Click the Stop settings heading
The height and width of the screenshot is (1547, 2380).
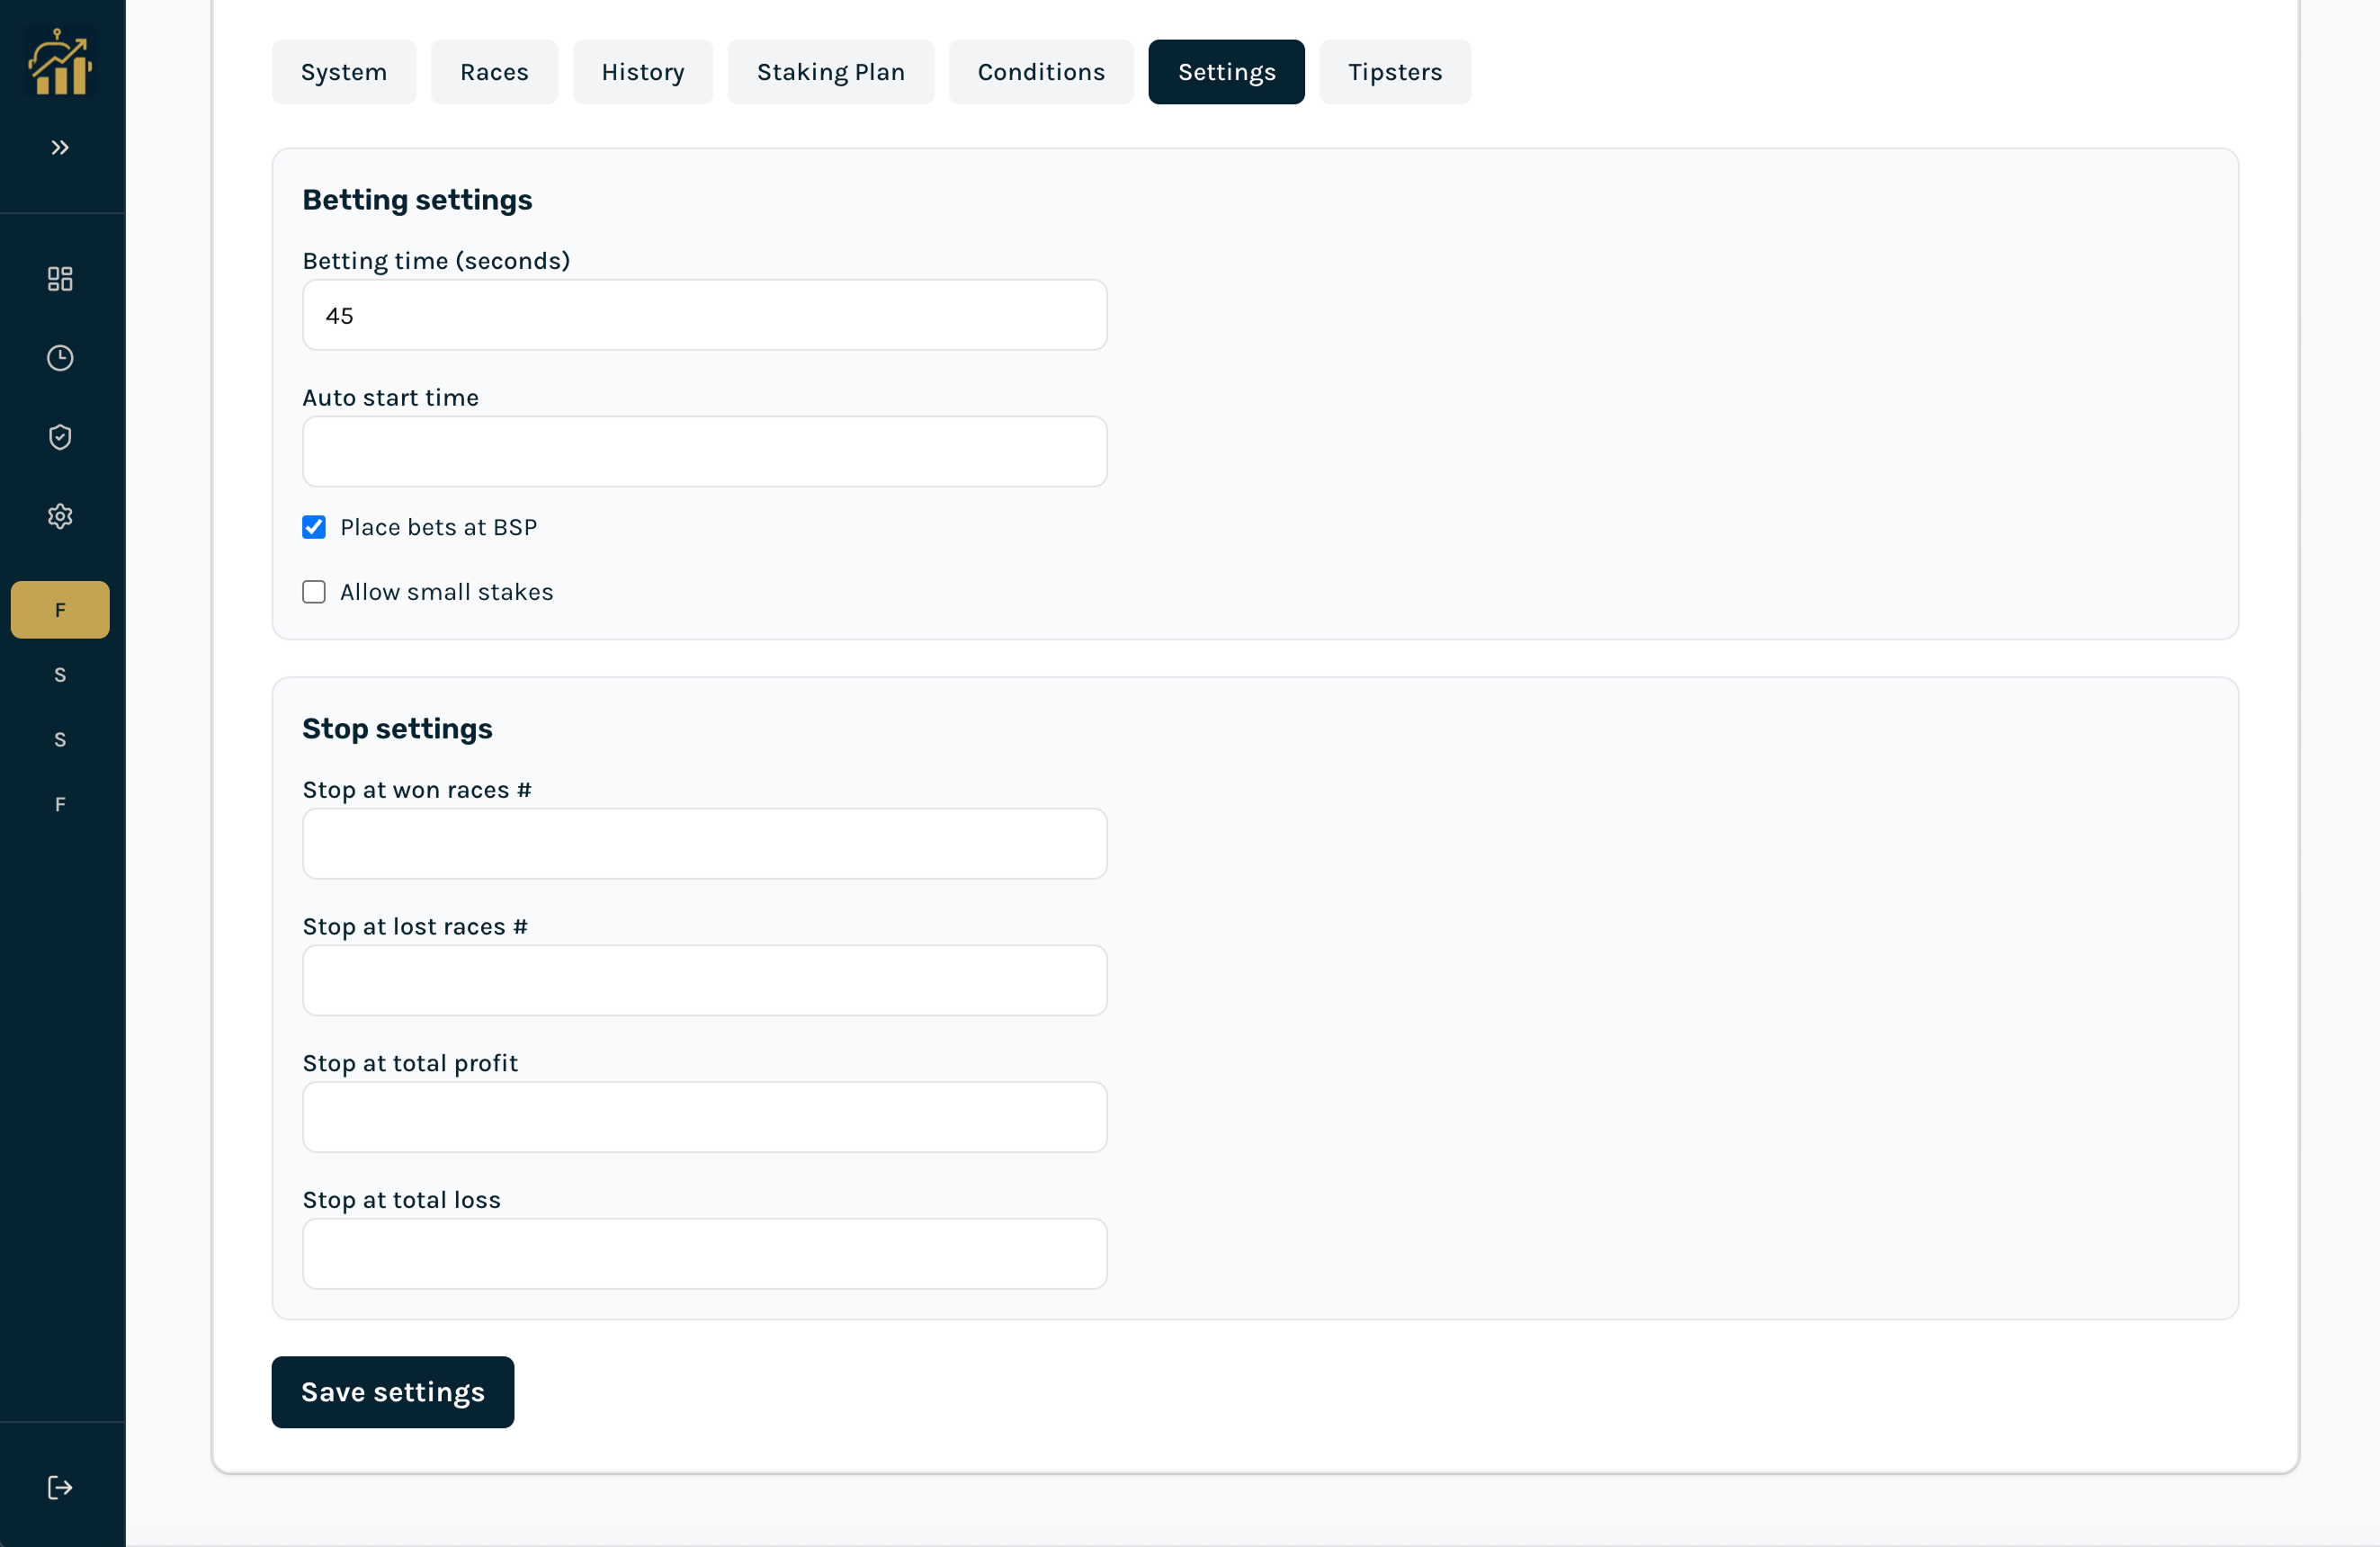click(x=397, y=729)
